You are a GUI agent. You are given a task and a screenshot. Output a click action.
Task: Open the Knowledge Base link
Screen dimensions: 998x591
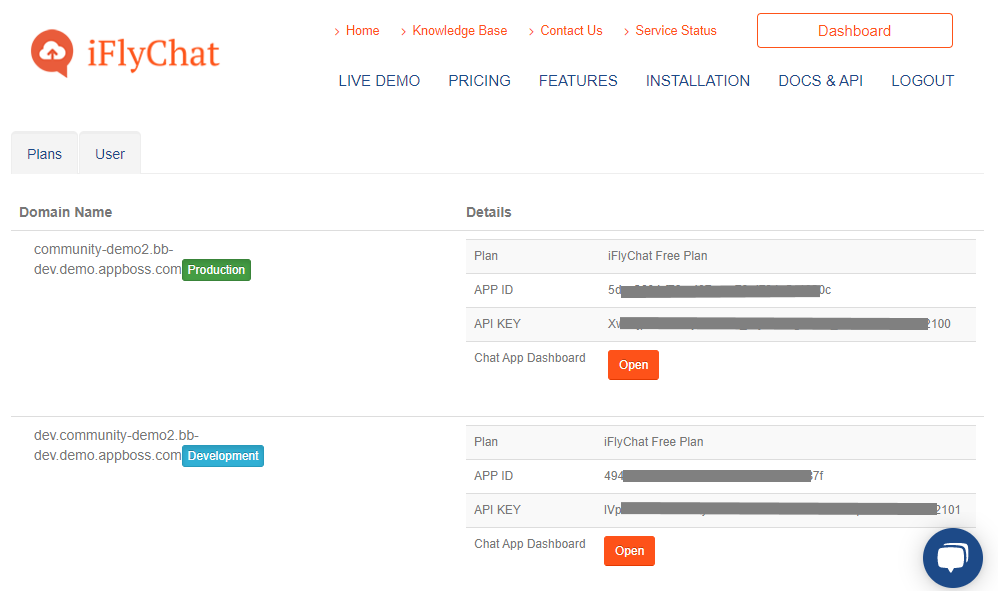click(x=459, y=31)
